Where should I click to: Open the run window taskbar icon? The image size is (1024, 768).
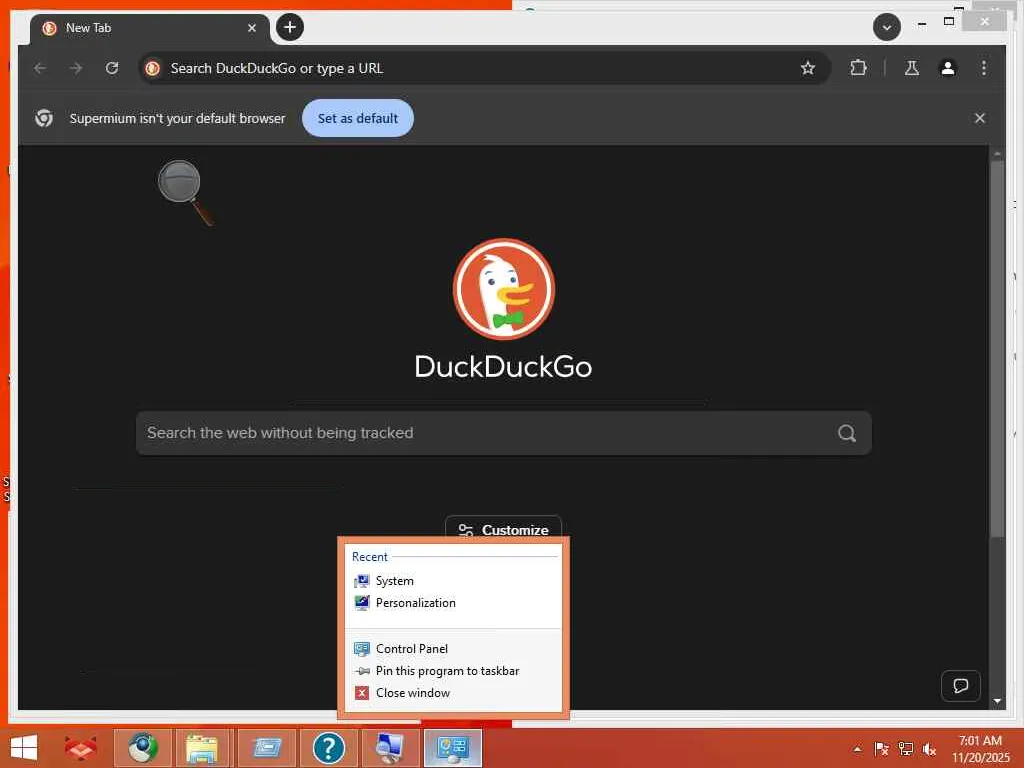267,748
